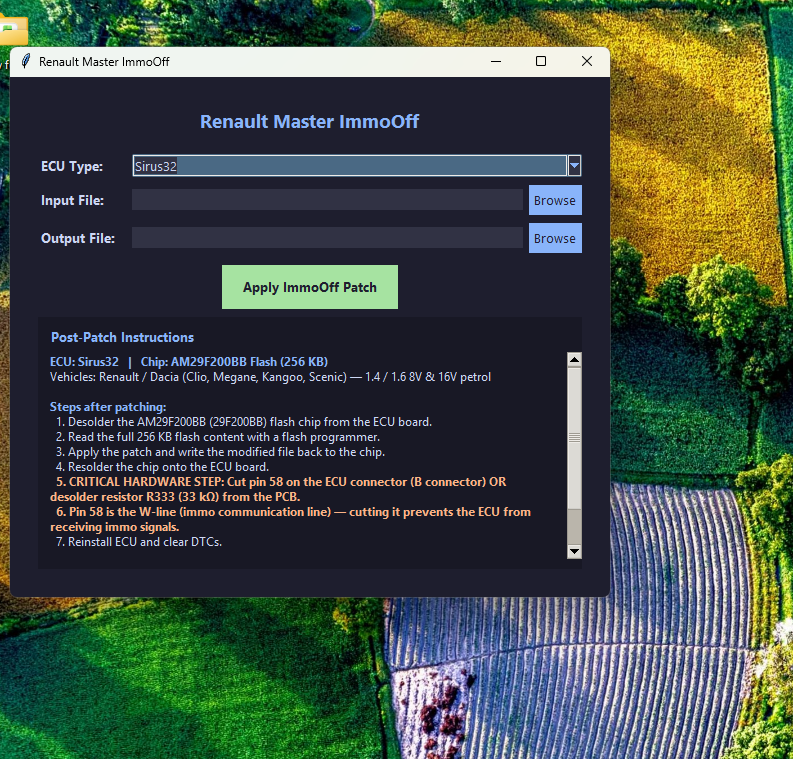Focus the Output File path field
The height and width of the screenshot is (759, 793).
[x=327, y=238]
